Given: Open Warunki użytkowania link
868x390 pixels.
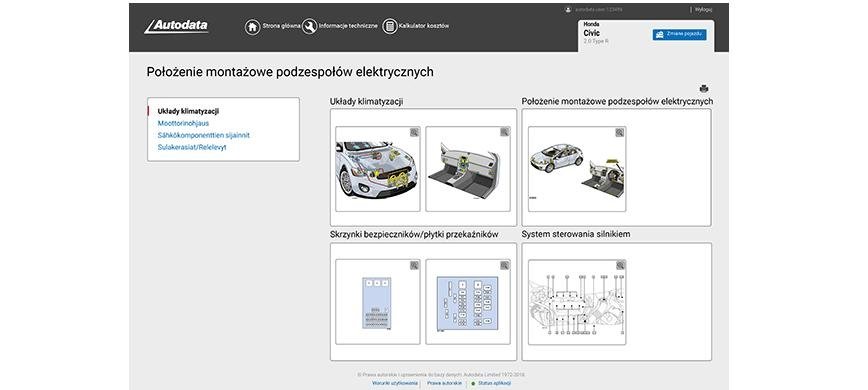Looking at the screenshot, I should (395, 383).
